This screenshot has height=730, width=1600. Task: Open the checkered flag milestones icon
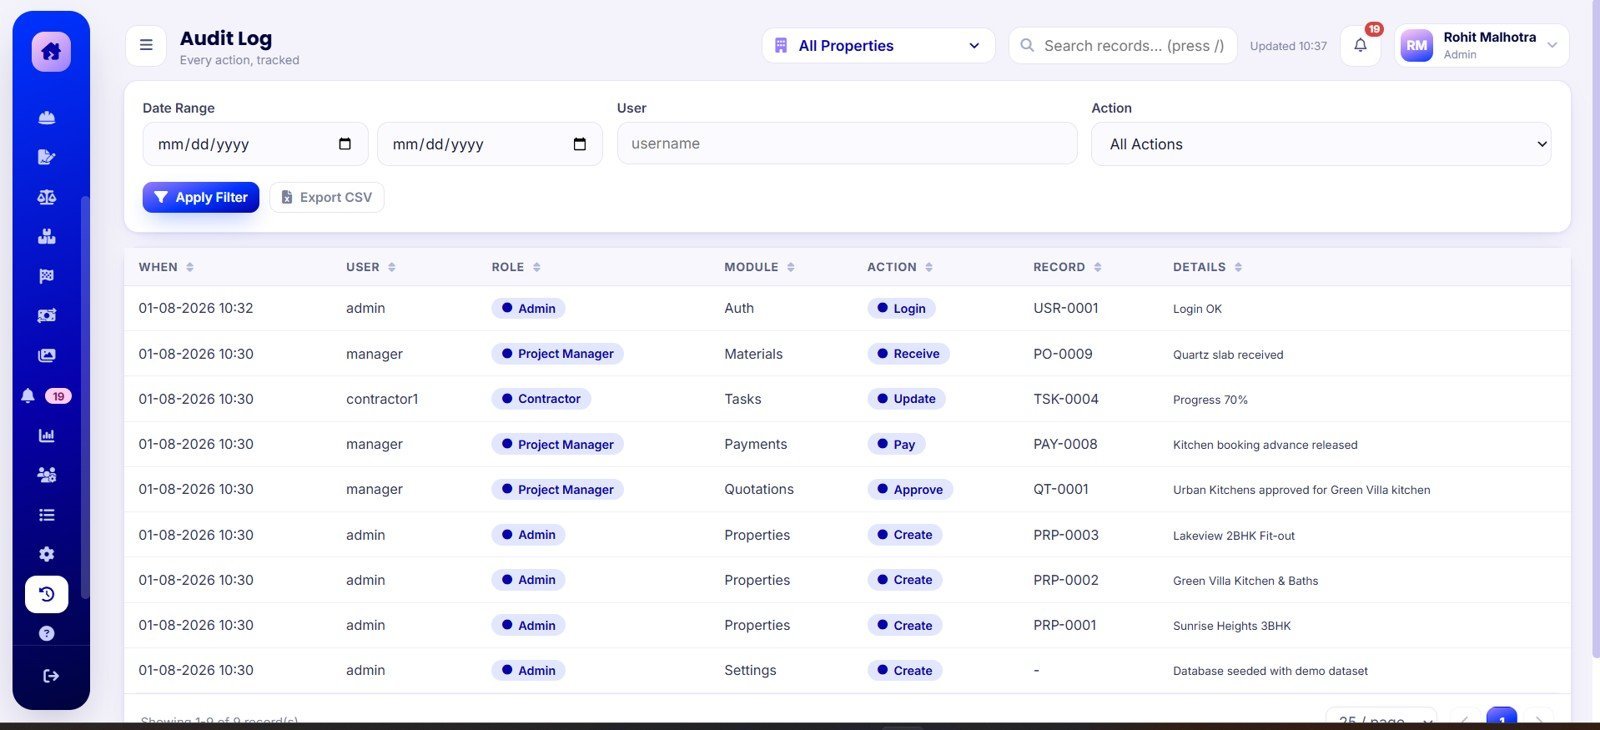pos(46,276)
